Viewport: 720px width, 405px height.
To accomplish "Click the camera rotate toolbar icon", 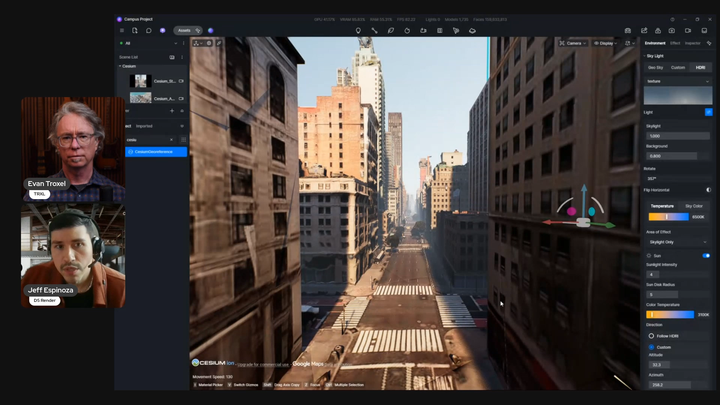I will [x=423, y=31].
